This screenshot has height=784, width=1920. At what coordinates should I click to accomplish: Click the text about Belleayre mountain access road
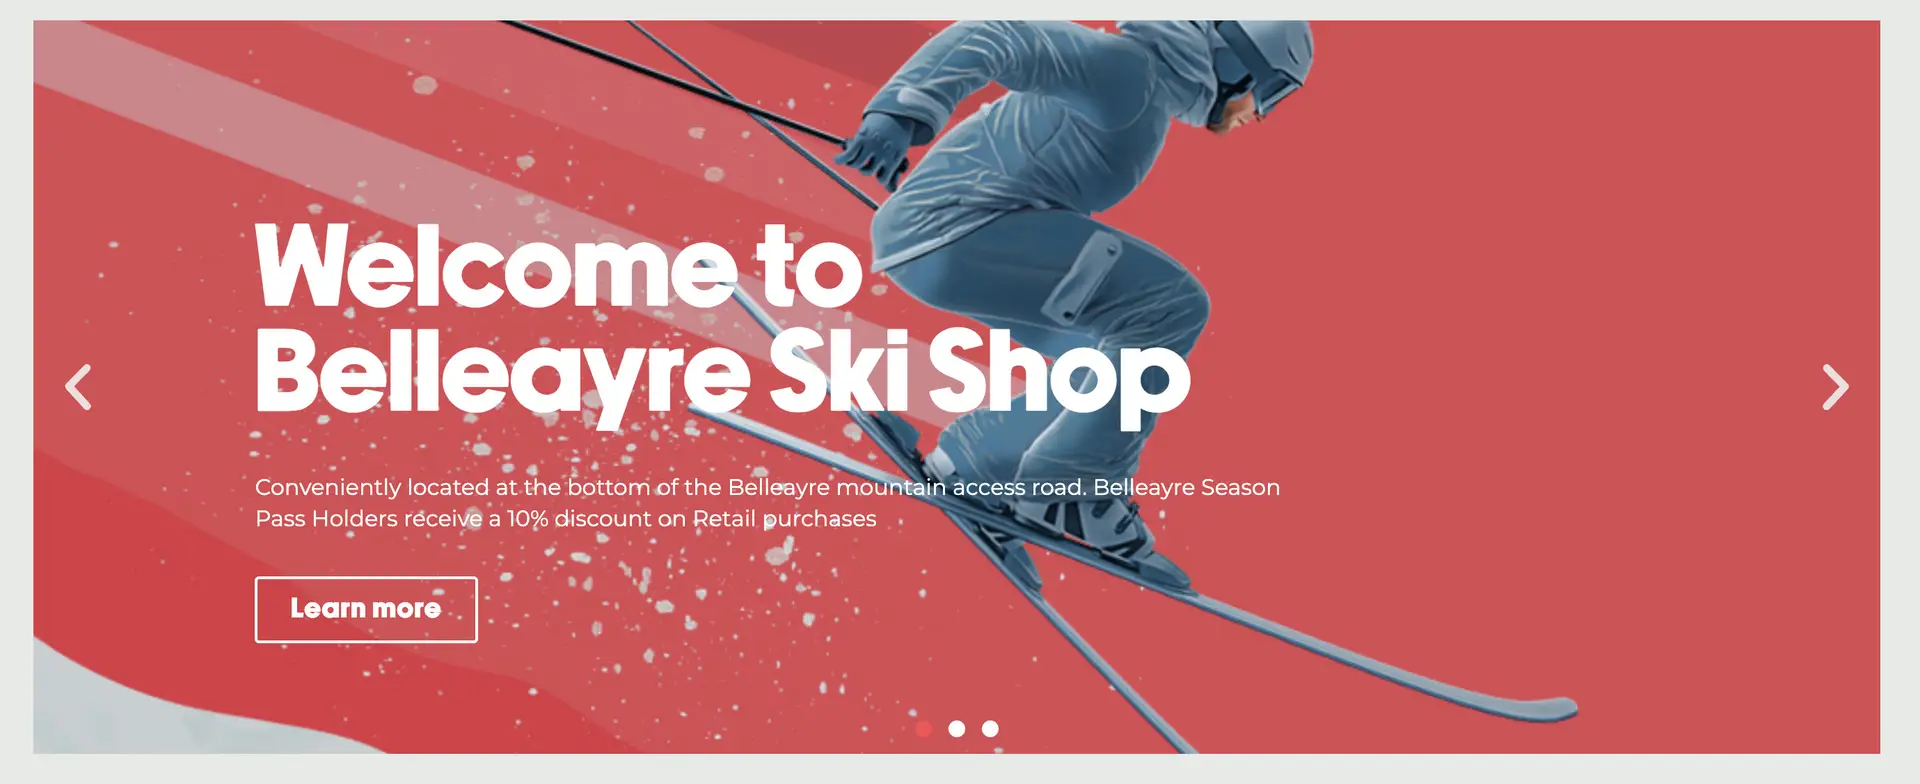tap(670, 488)
